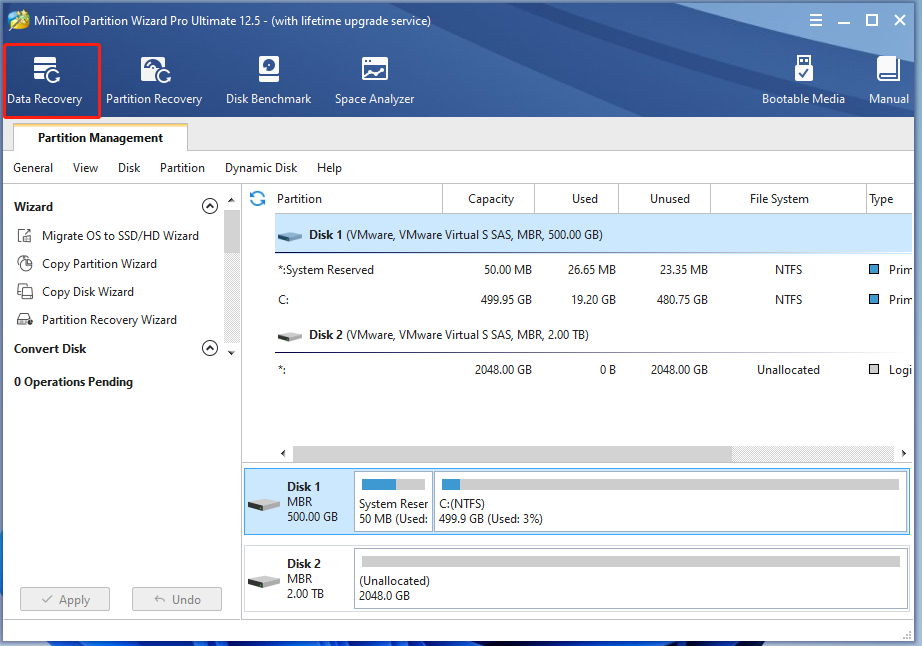922x646 pixels.
Task: Click the 0 Operations Pending label
Action: 74,382
